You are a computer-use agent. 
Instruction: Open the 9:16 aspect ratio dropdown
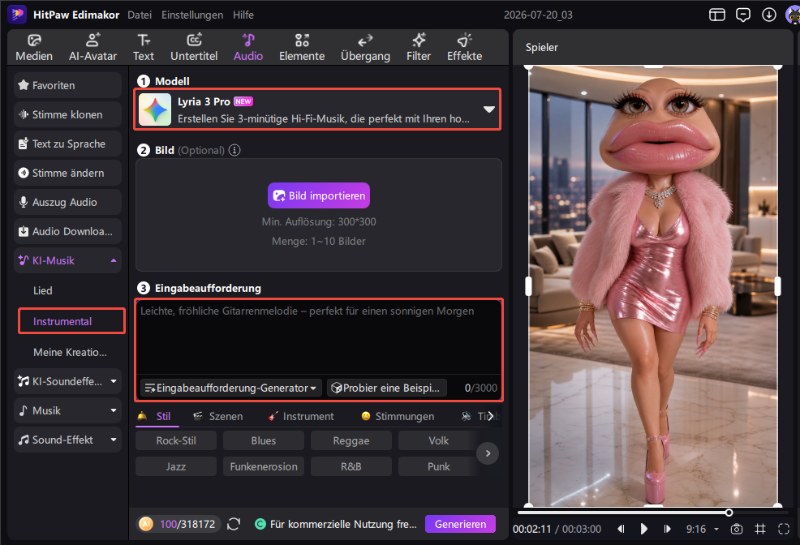[x=702, y=529]
